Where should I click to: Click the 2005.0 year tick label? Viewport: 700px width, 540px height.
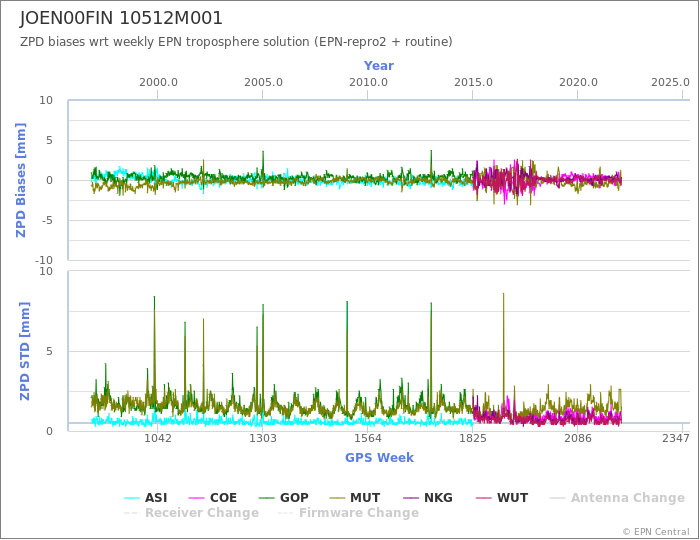[x=263, y=83]
